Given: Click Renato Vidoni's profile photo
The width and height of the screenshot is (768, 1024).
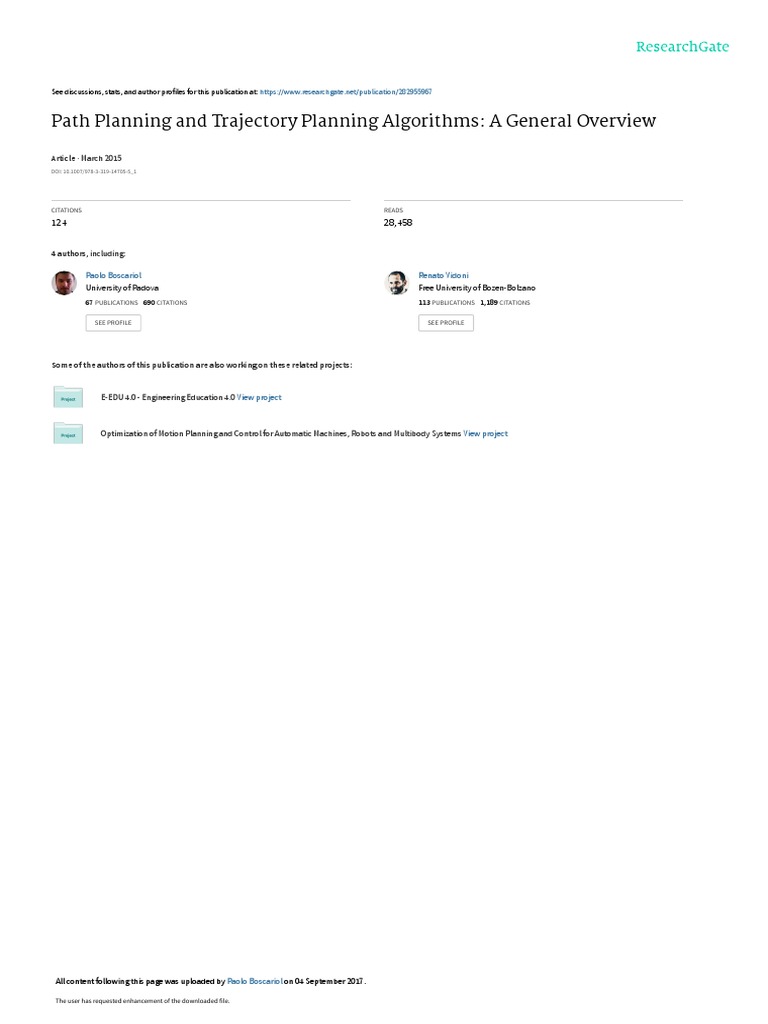Looking at the screenshot, I should (x=396, y=283).
